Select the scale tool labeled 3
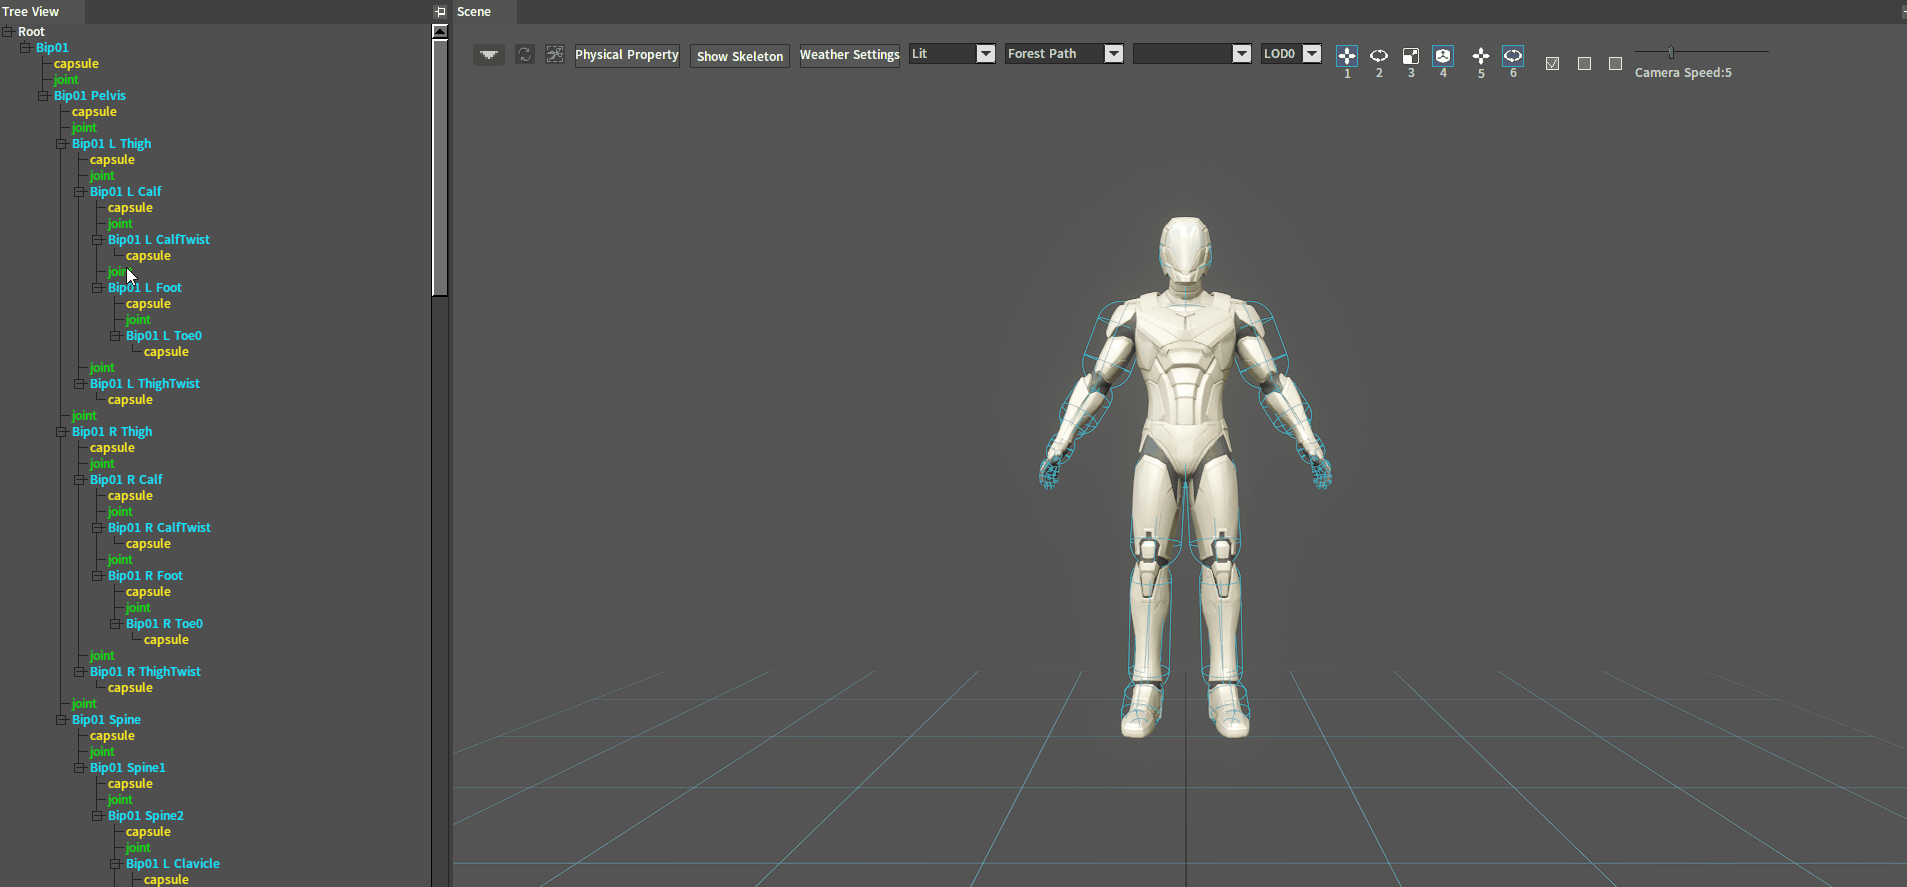The image size is (1907, 887). (x=1411, y=56)
